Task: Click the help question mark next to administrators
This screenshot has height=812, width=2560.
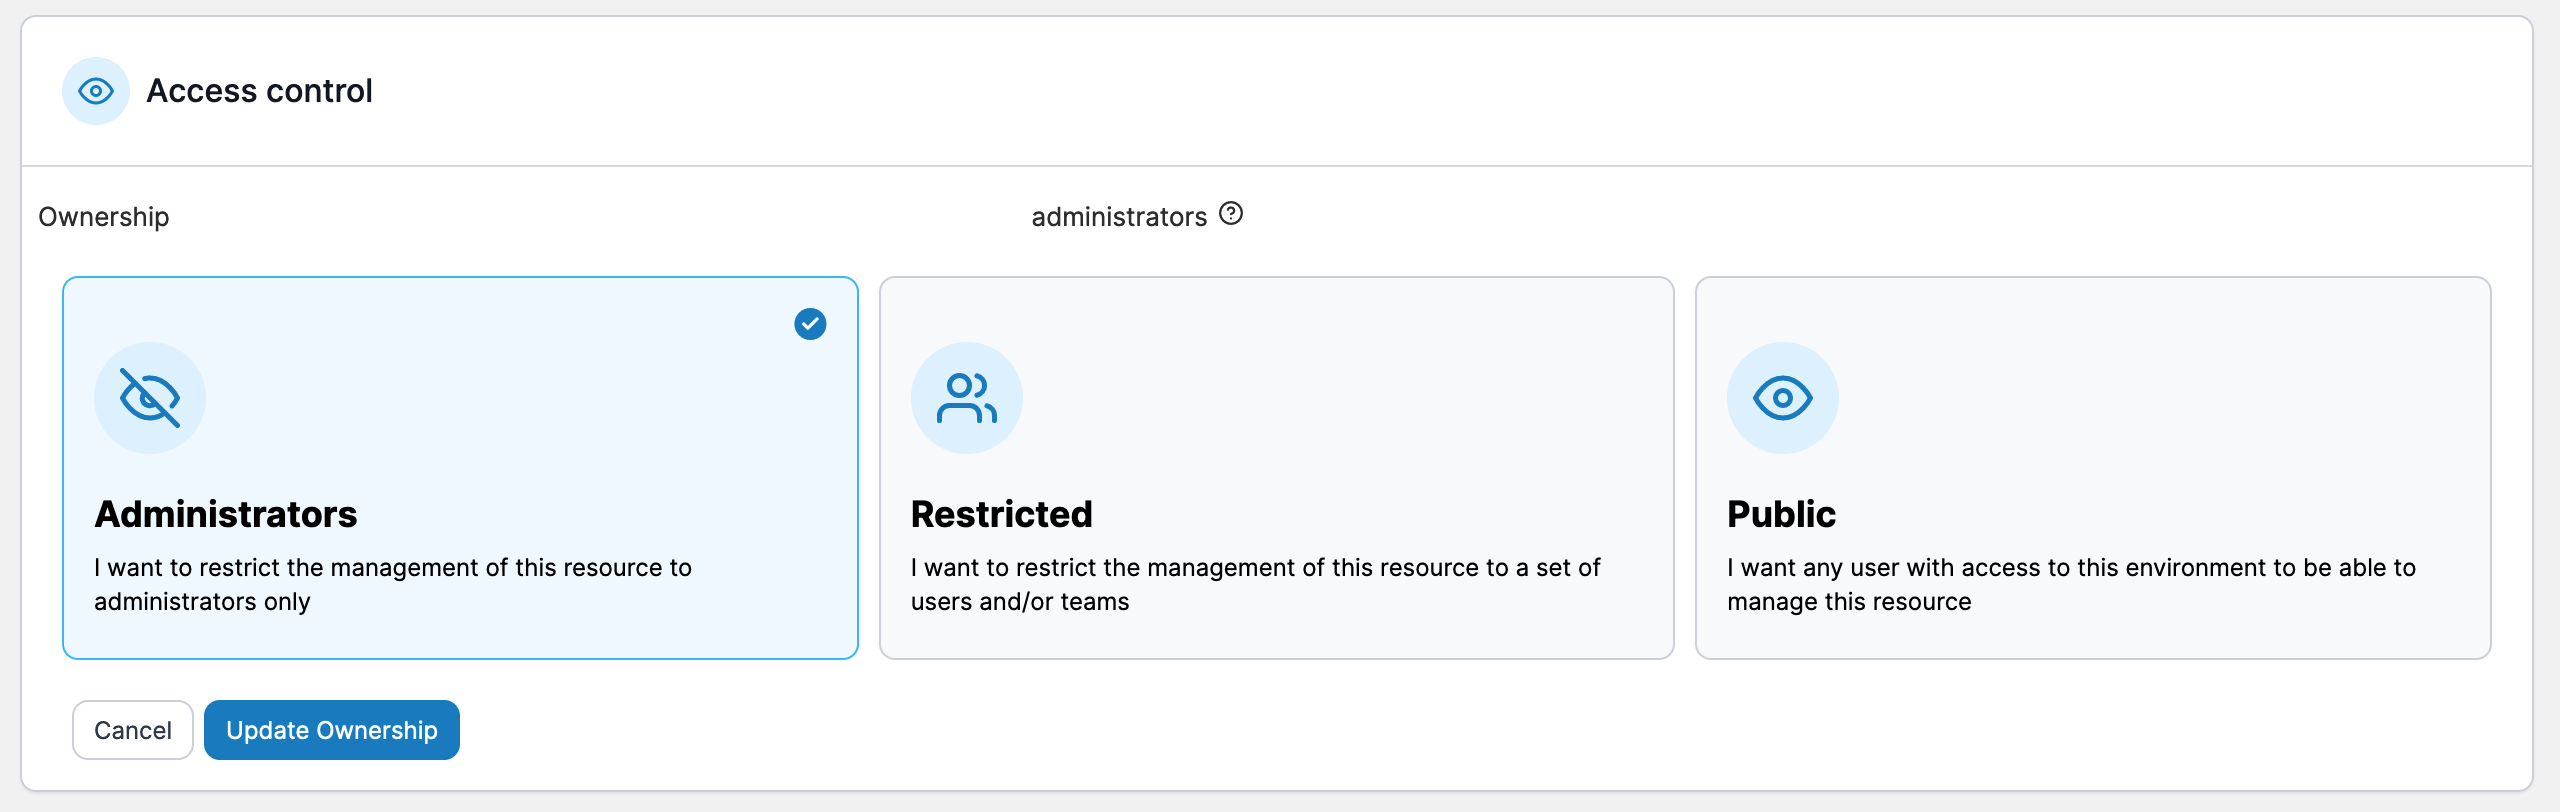Action: (x=1231, y=214)
